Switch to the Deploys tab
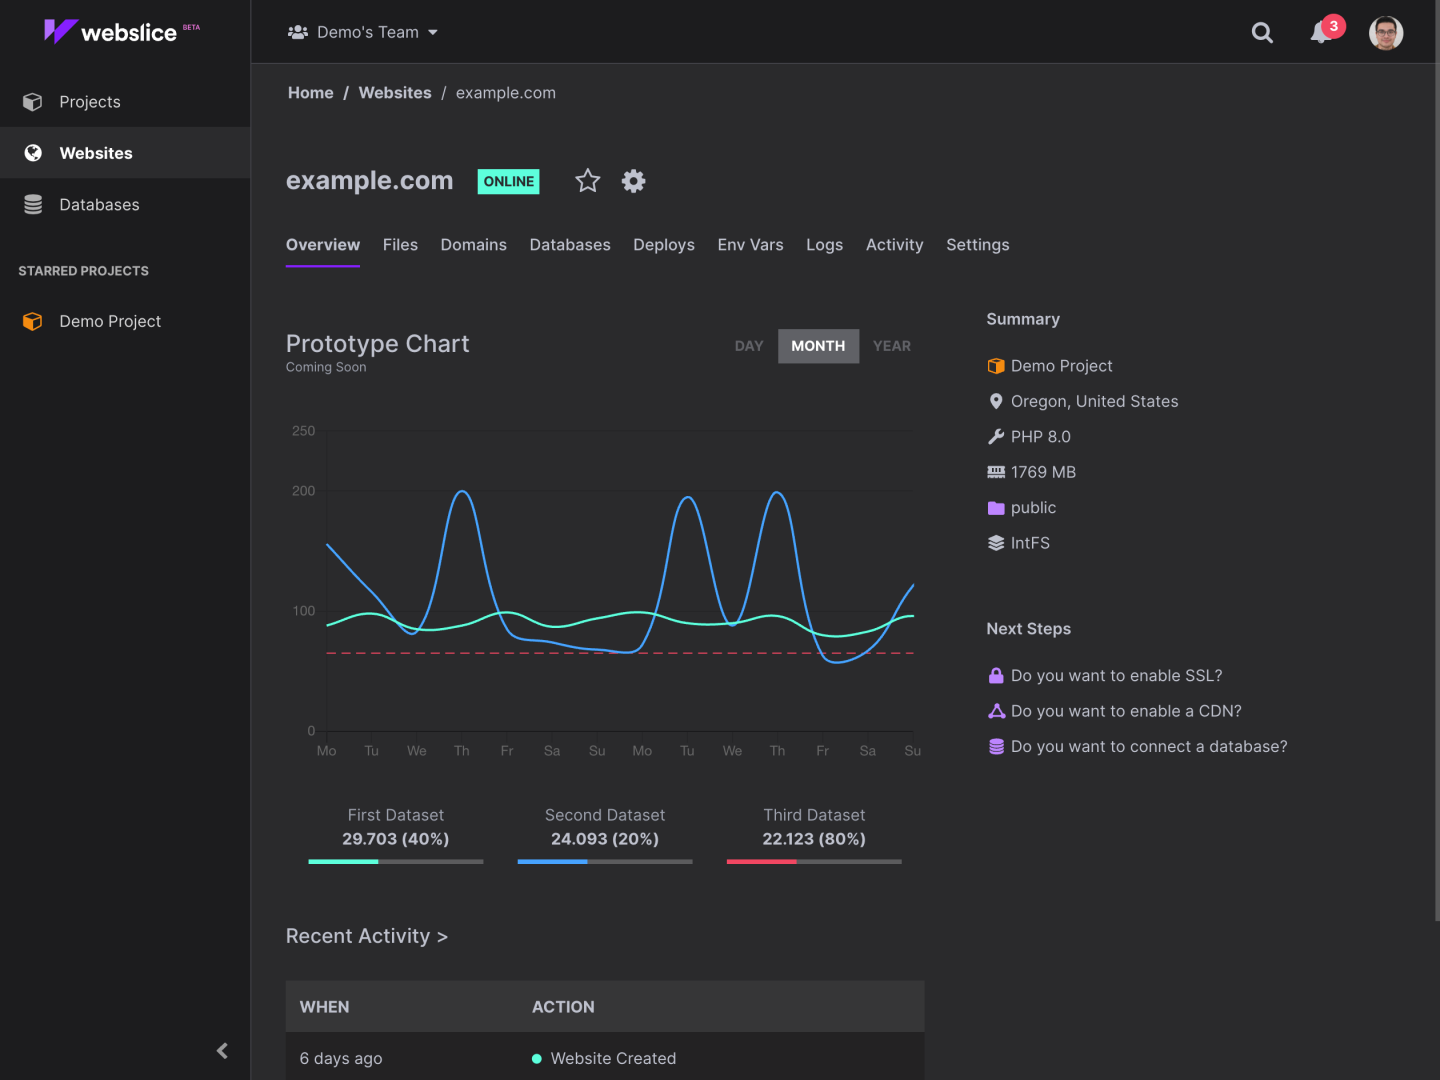 point(663,245)
